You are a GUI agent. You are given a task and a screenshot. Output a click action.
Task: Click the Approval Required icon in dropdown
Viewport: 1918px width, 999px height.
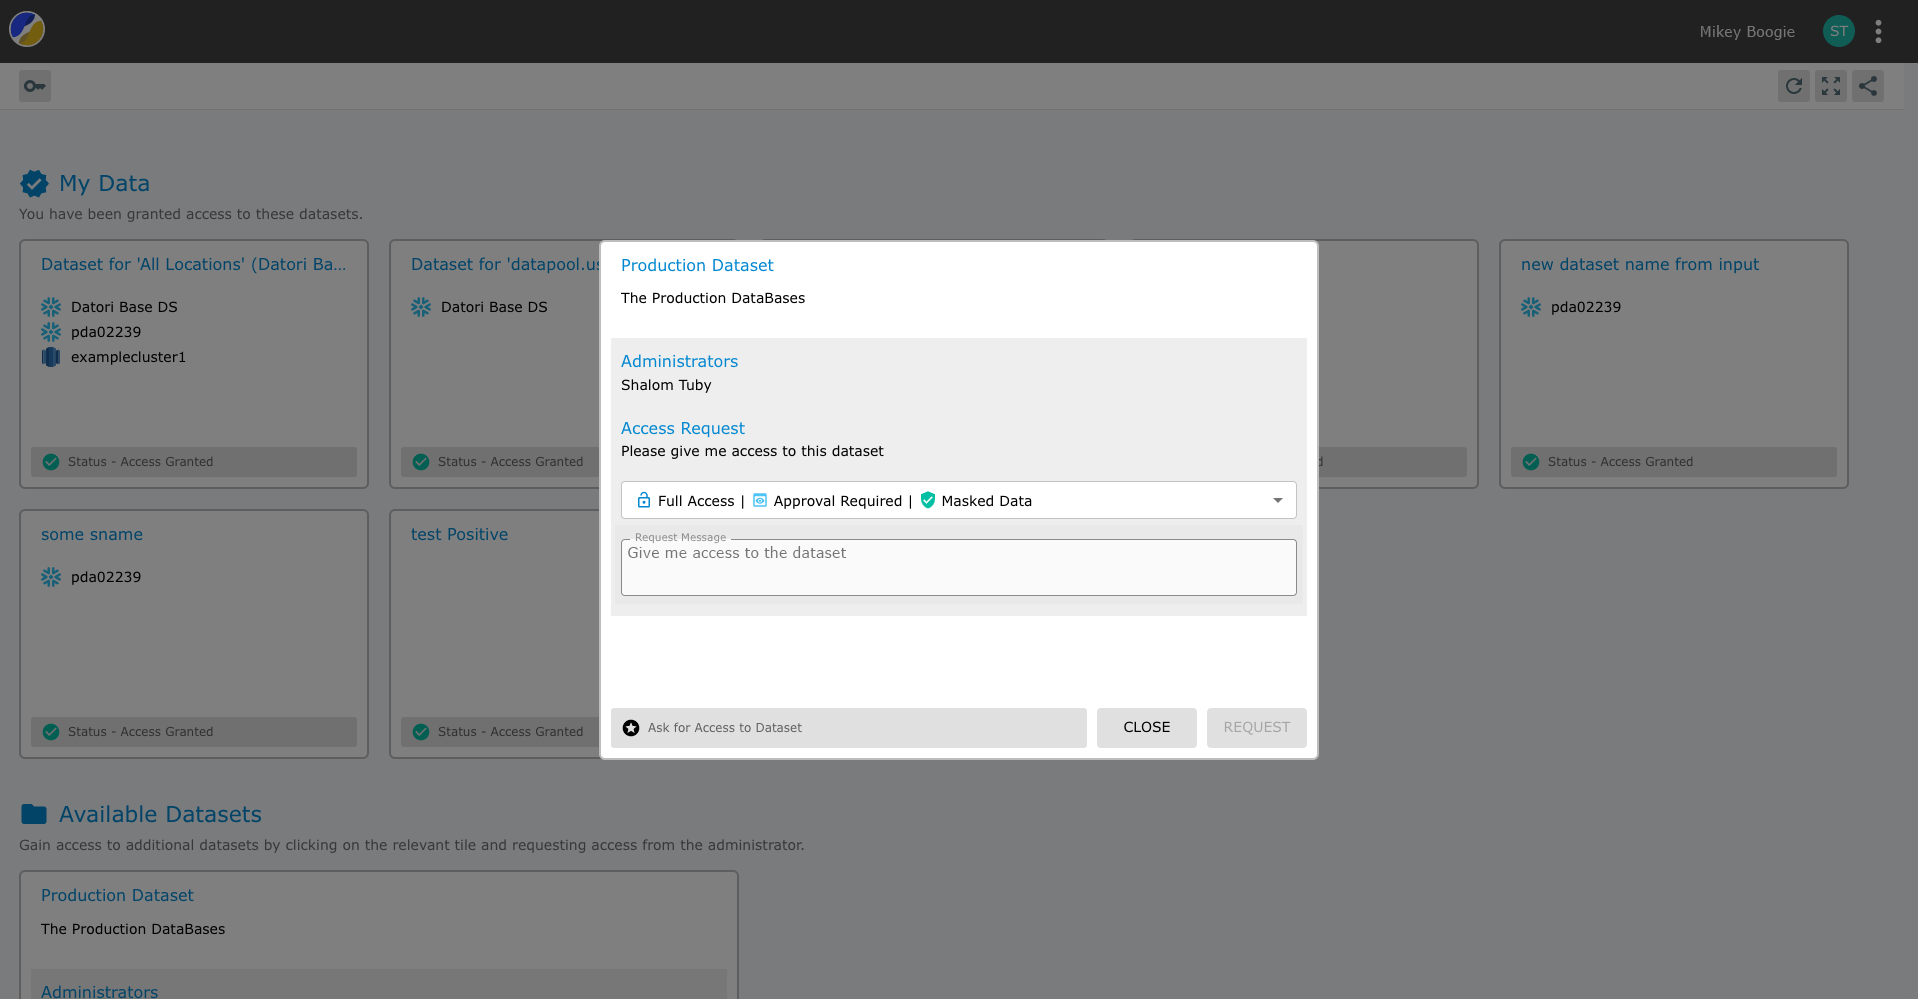pos(760,500)
